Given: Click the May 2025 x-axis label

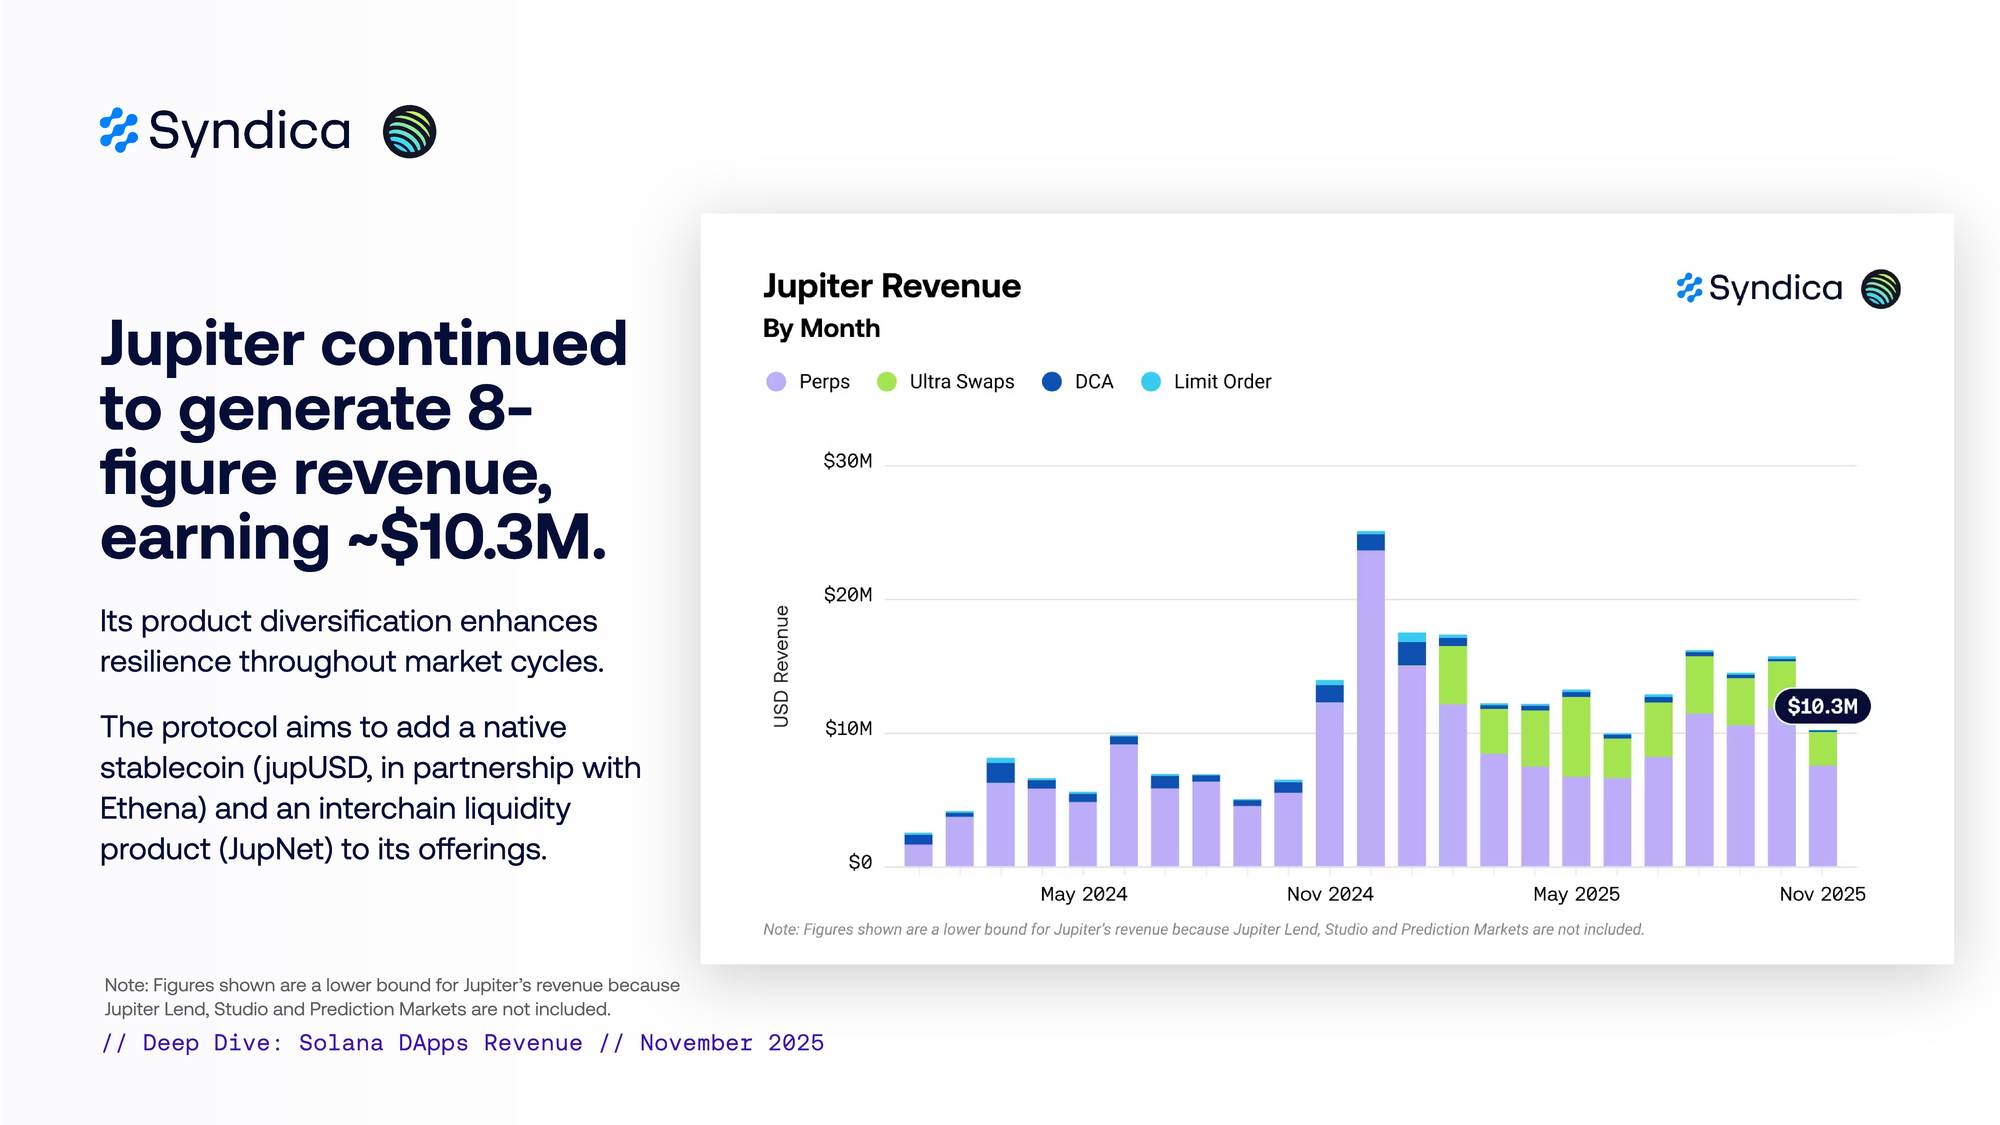Looking at the screenshot, I should 1576,894.
